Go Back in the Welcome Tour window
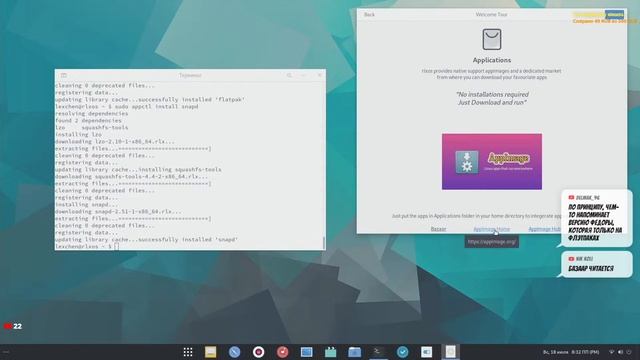Screen dimensions: 640x360 coord(369,15)
